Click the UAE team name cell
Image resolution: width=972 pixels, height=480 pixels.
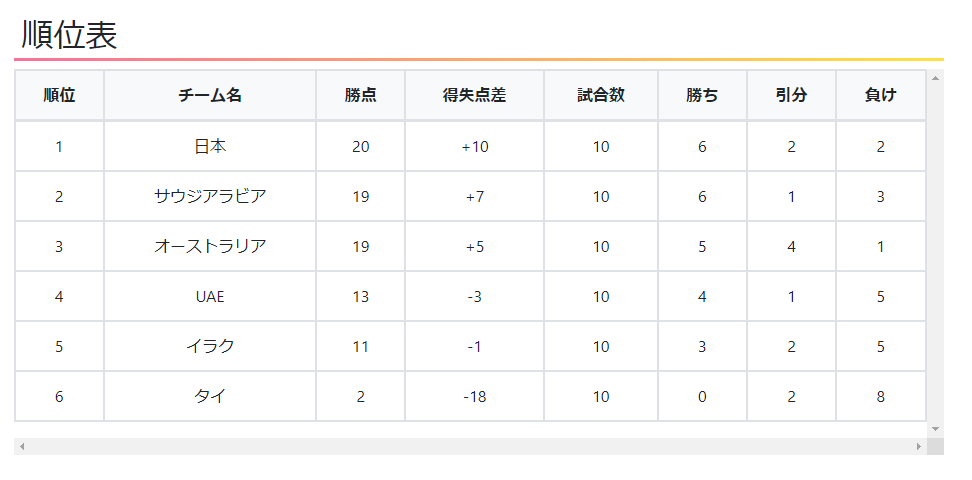click(x=210, y=296)
